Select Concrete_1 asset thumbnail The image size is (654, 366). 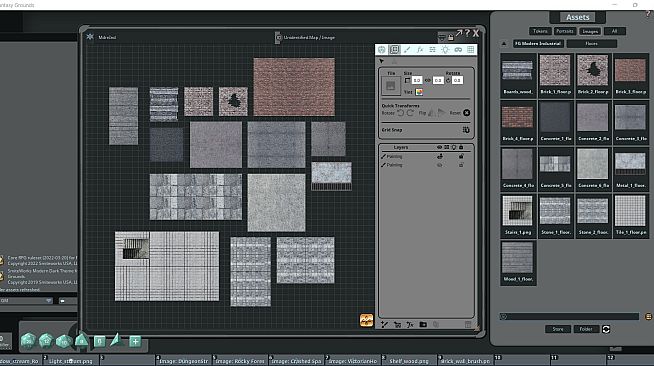click(x=555, y=122)
